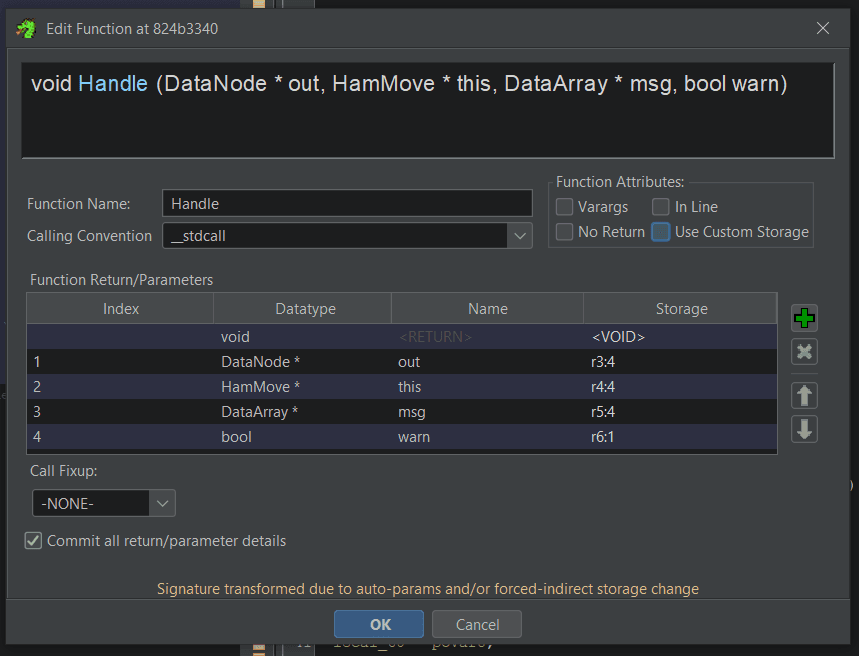Click the Name column header
Viewport: 859px width, 656px height.
pos(488,309)
